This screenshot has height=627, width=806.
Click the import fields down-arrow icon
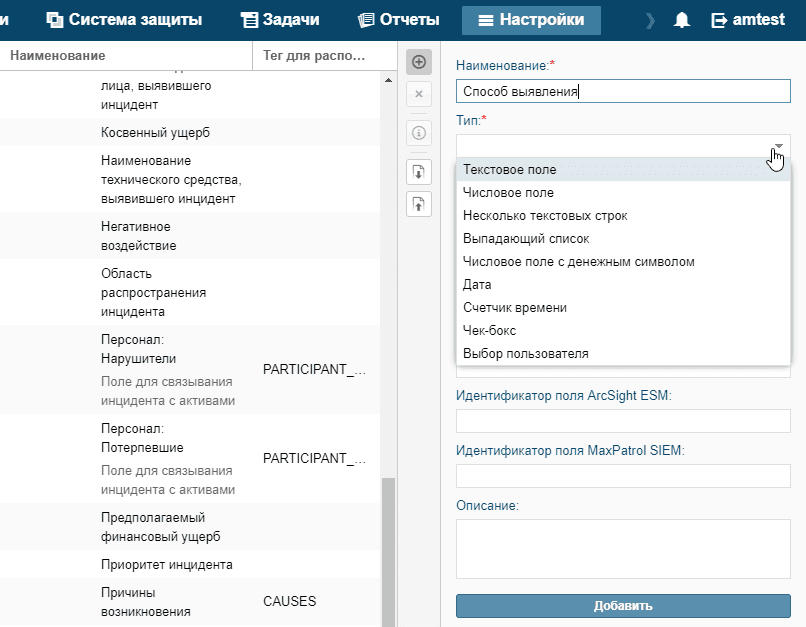(419, 171)
